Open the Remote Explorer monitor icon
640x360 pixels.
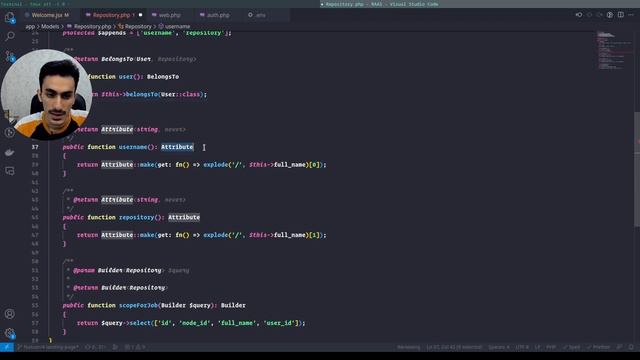coord(10,171)
